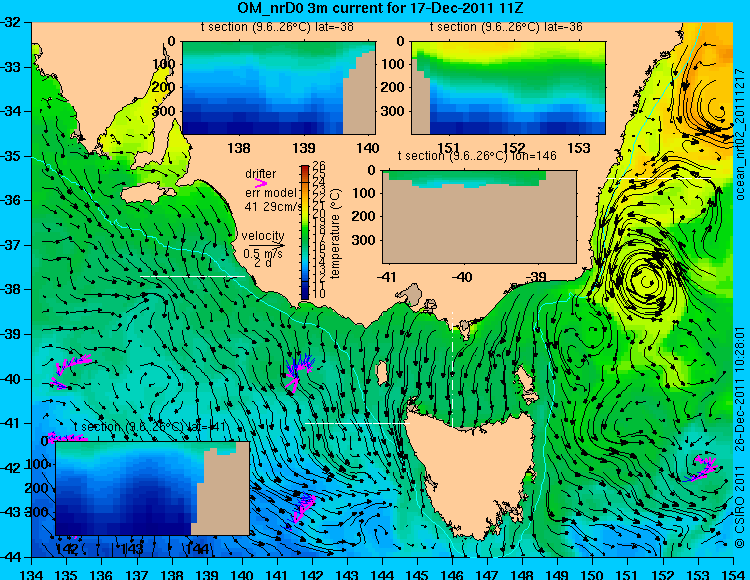Click the magenta drifter track near -42.2, 153.2
Screen dimensions: 750x580
702,468
